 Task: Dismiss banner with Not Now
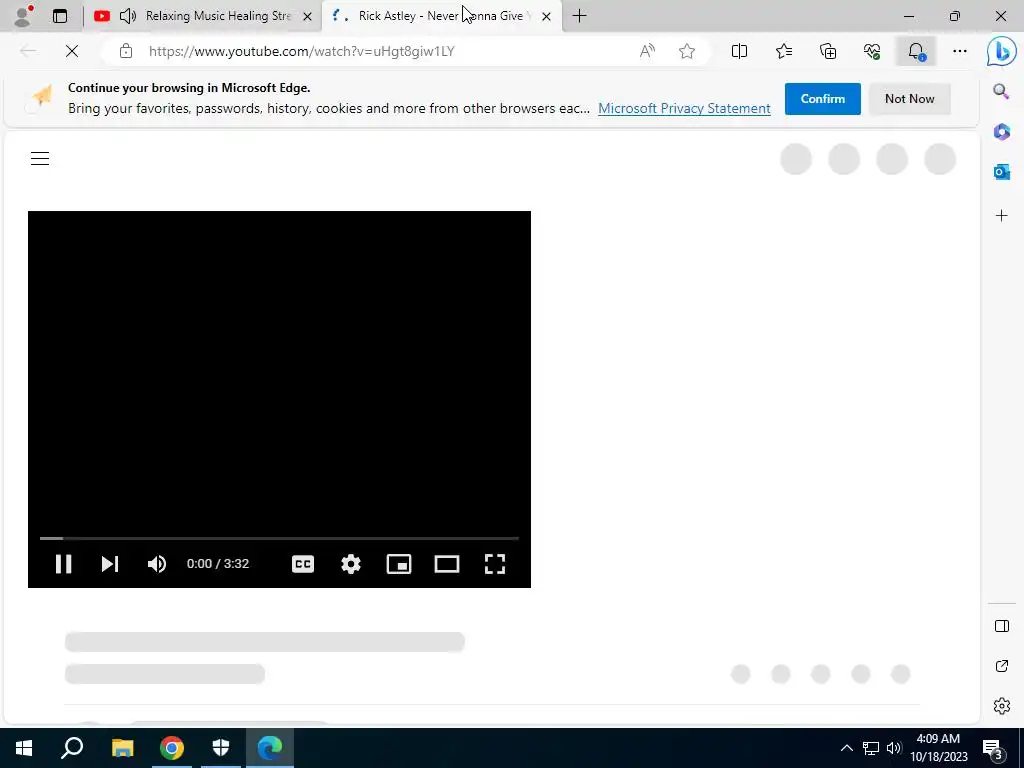tap(909, 99)
